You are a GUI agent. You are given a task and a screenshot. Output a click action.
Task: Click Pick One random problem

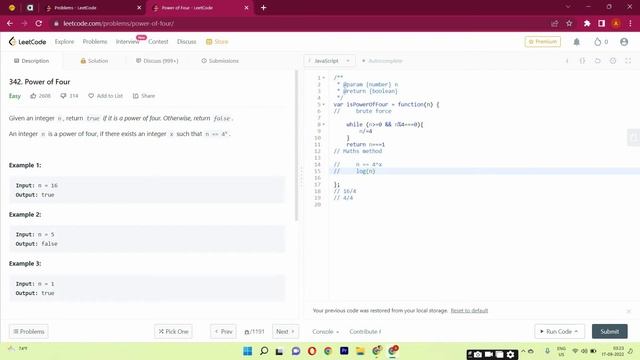click(x=173, y=331)
